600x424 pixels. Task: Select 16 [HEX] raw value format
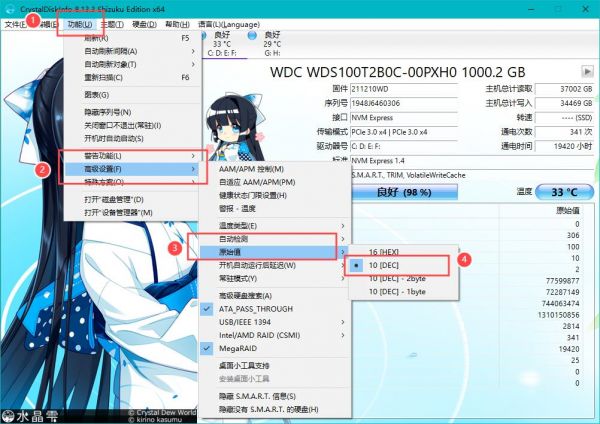(403, 252)
